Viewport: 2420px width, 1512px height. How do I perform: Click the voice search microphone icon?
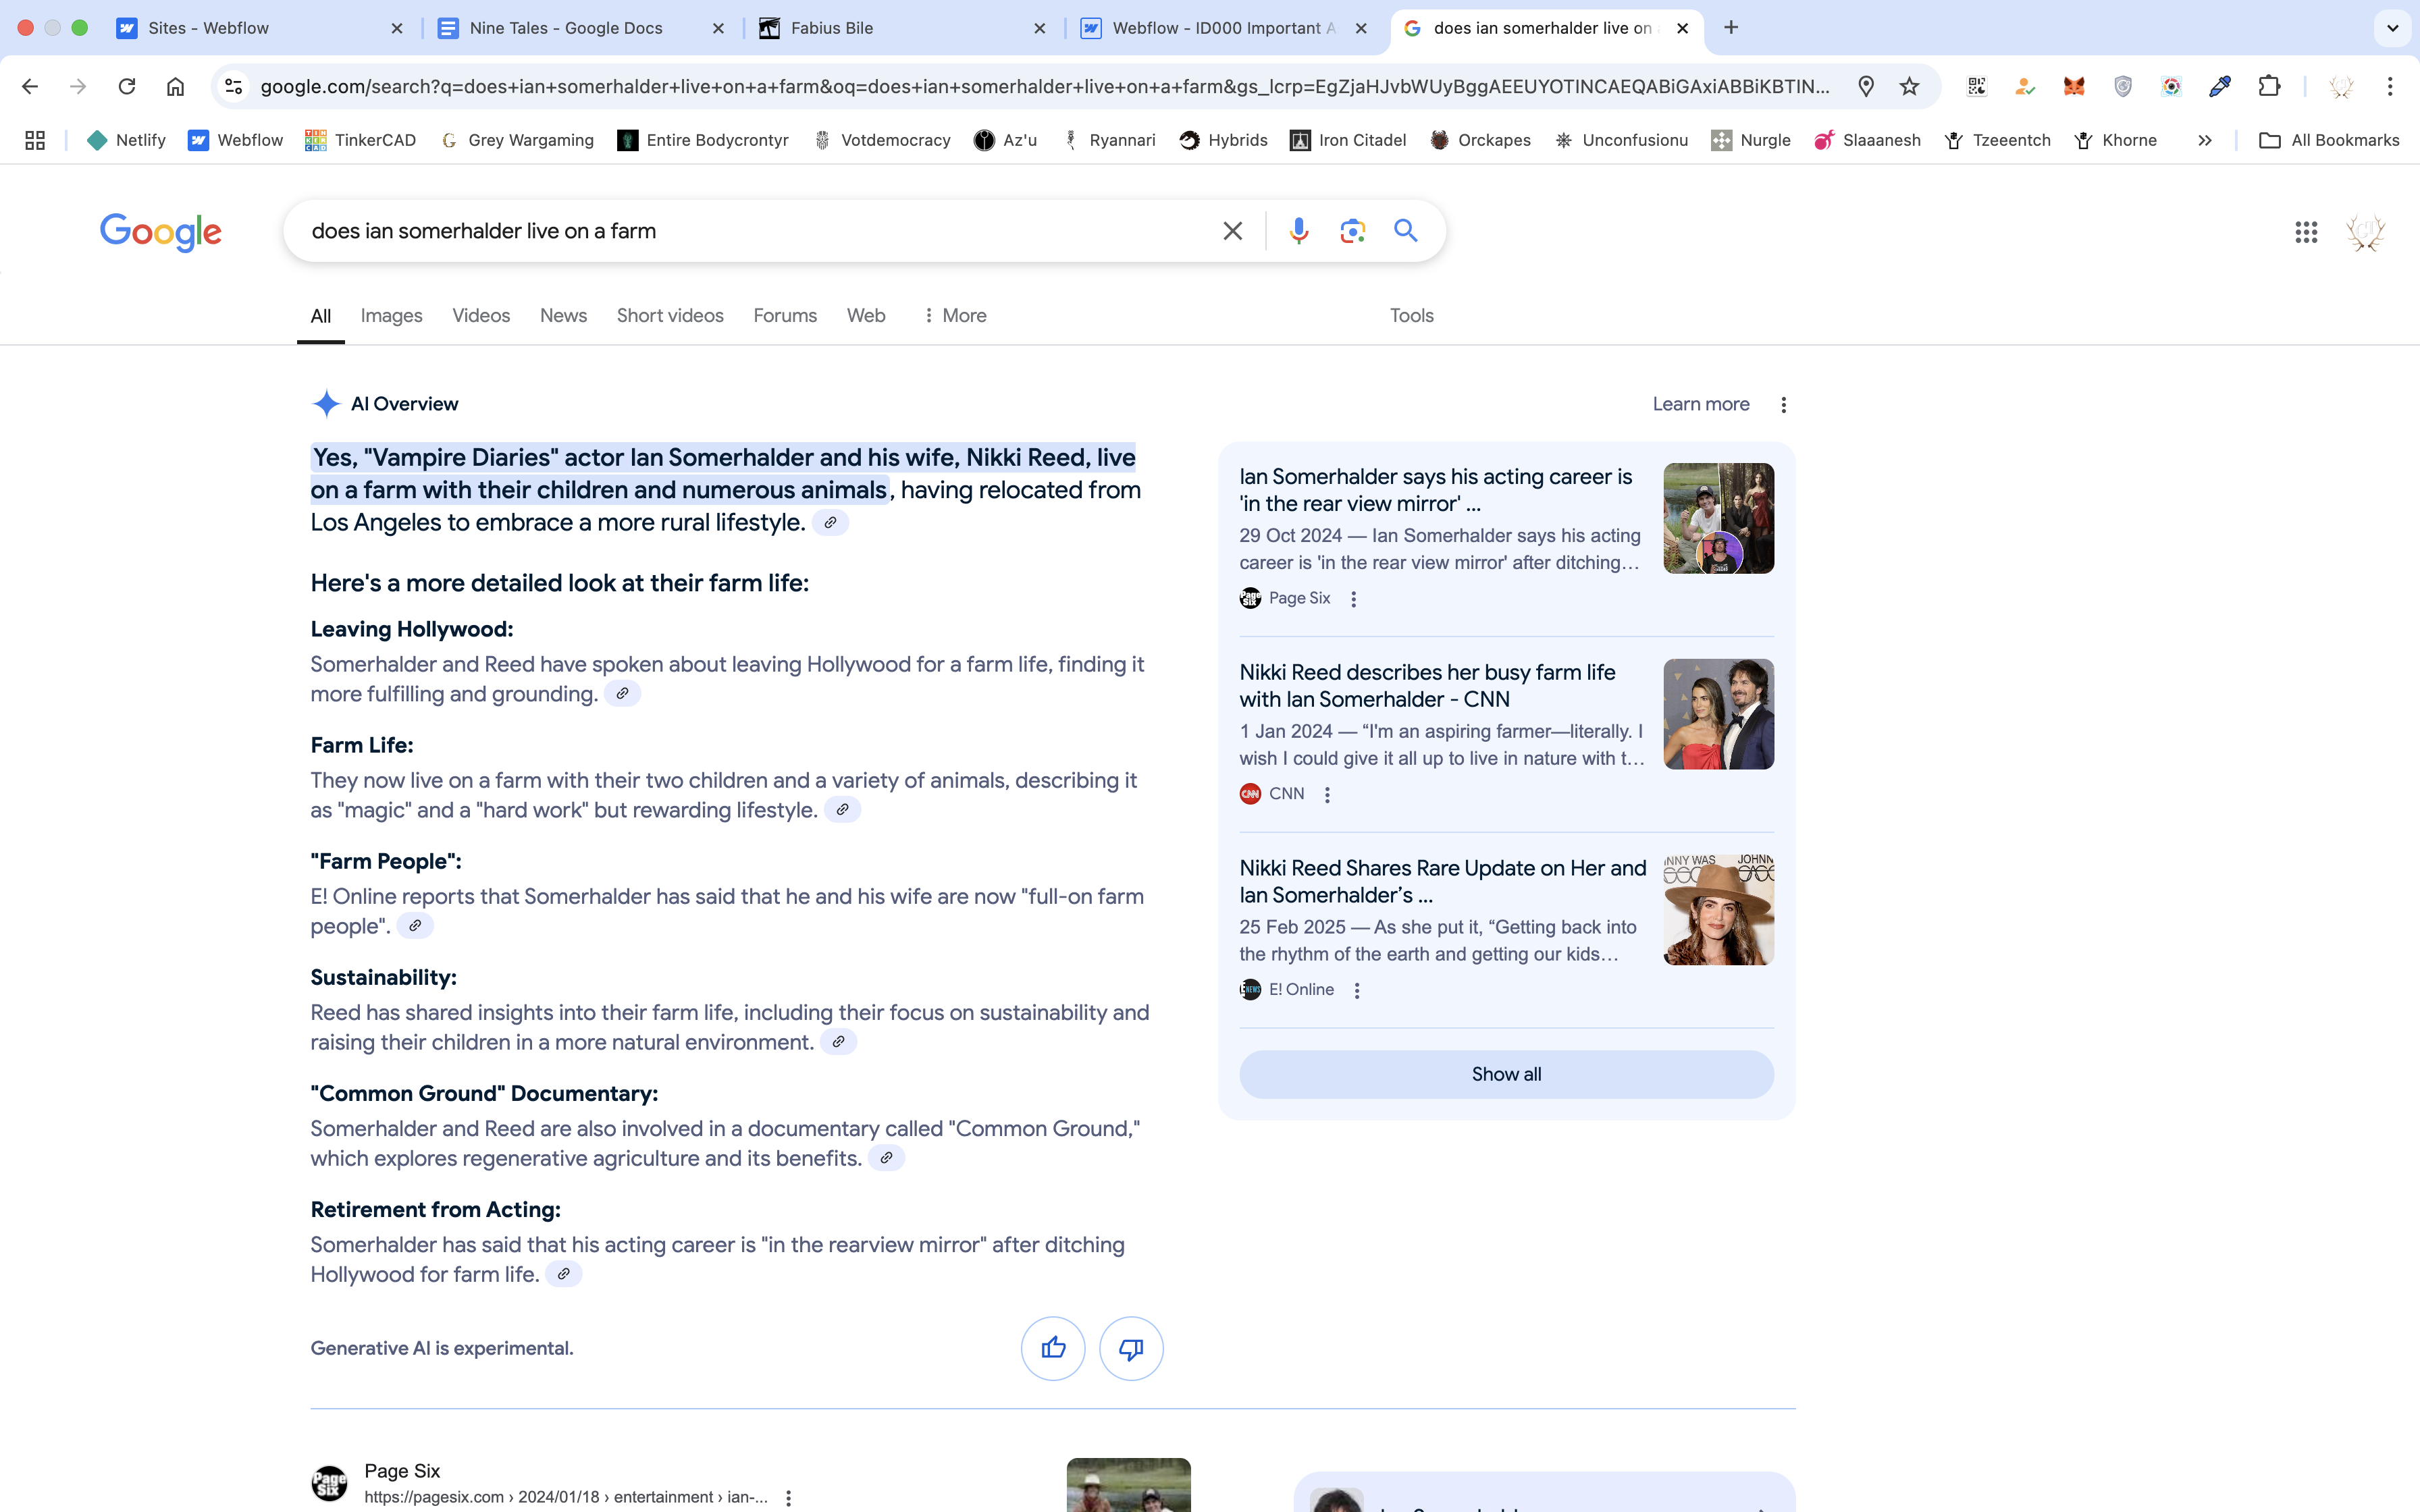pyautogui.click(x=1298, y=231)
